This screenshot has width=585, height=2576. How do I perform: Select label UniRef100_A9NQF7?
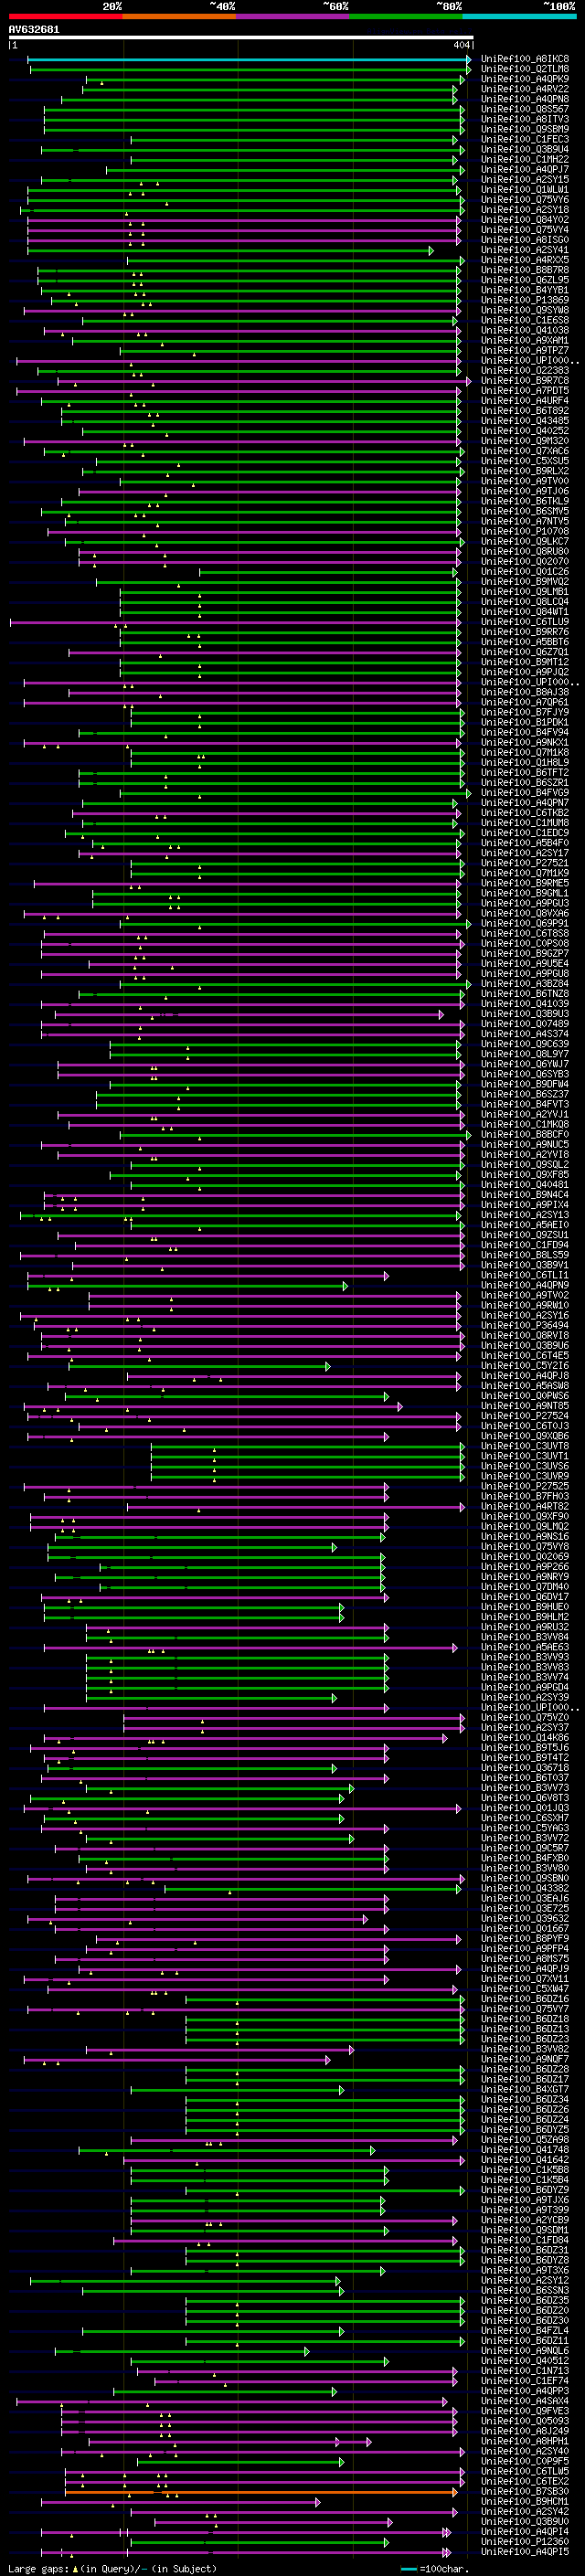point(524,2059)
